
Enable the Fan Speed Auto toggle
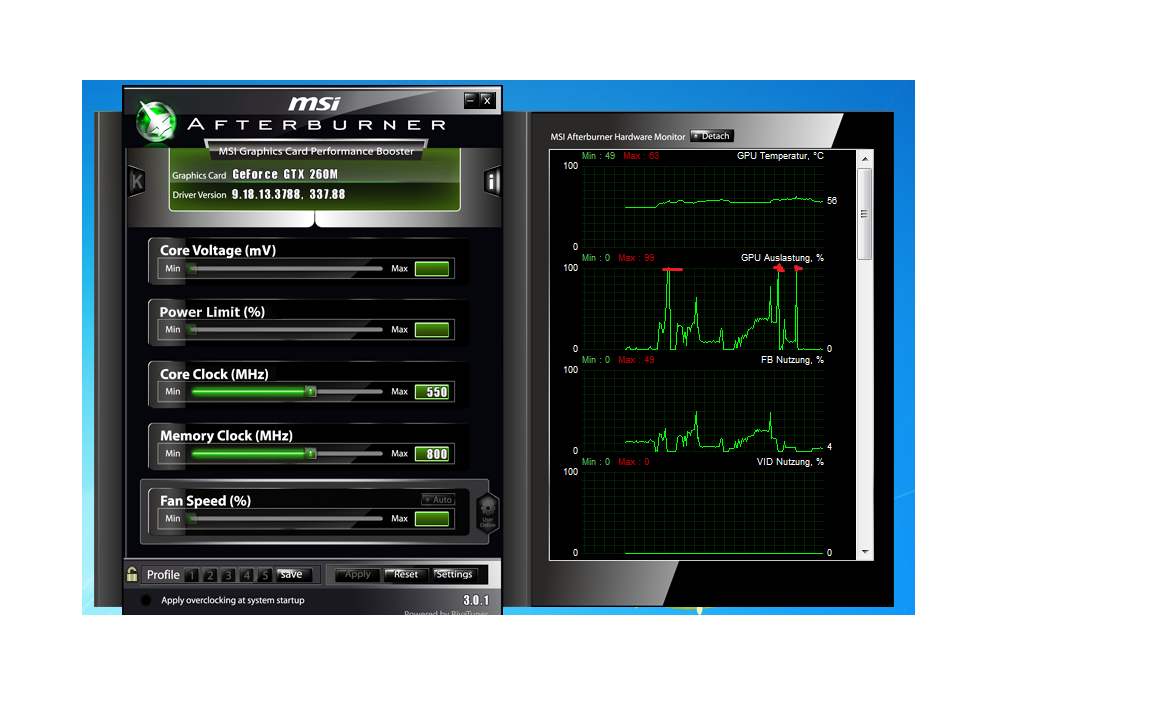point(439,500)
